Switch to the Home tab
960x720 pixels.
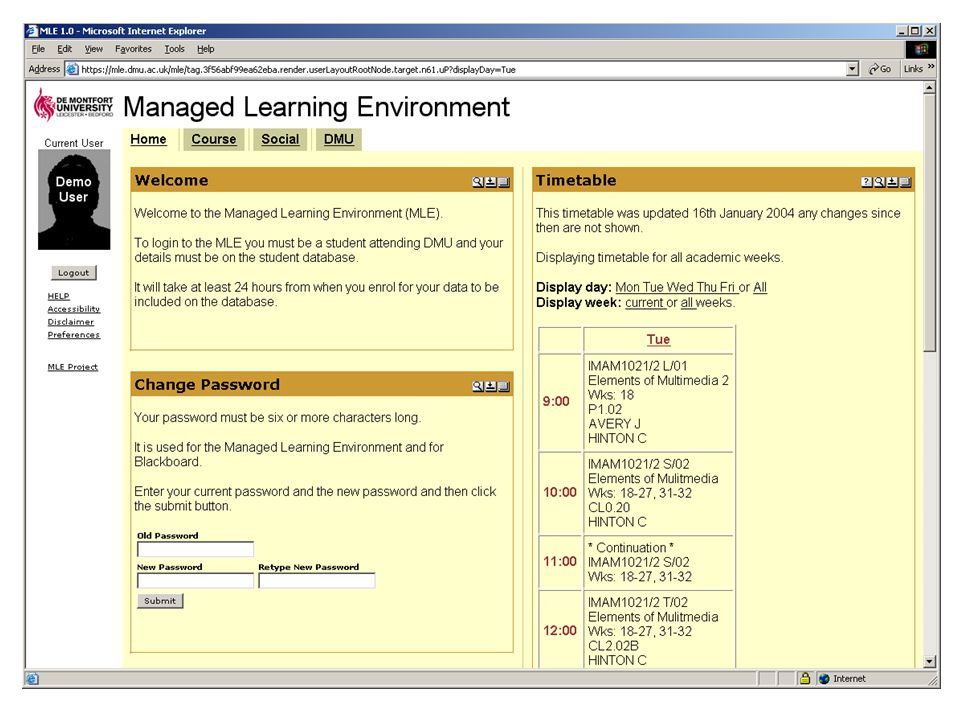(148, 140)
